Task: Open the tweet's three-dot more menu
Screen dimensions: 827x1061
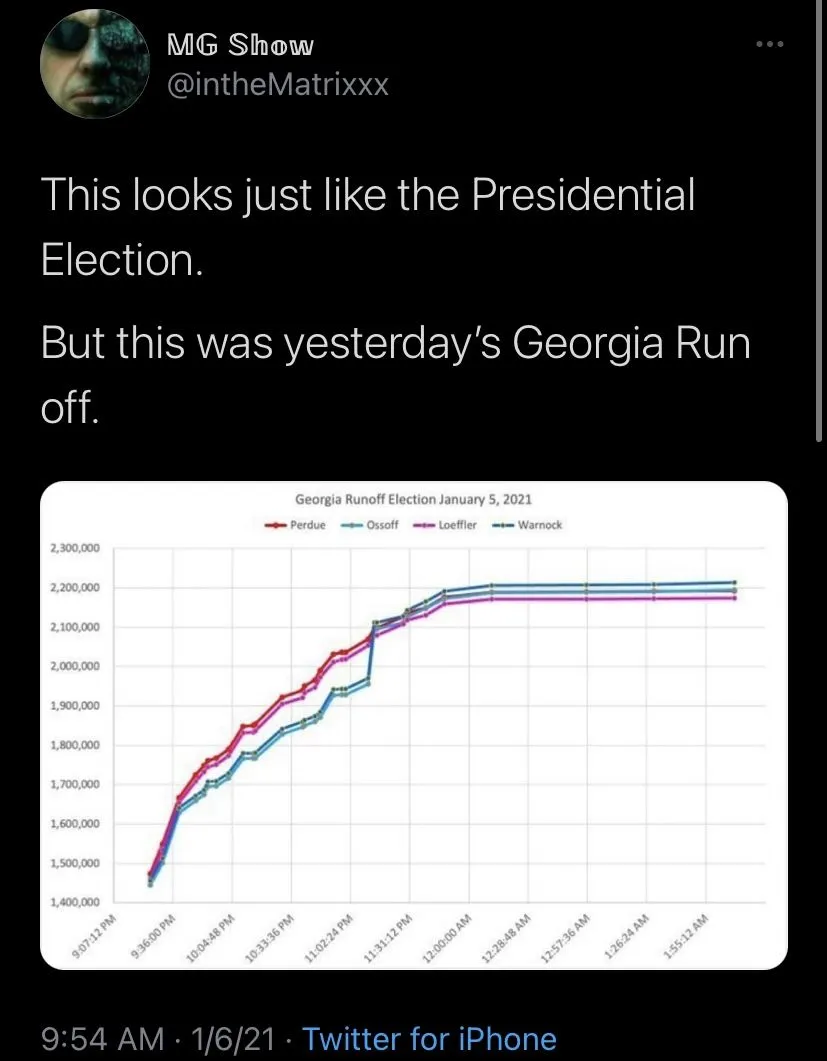Action: pyautogui.click(x=769, y=46)
